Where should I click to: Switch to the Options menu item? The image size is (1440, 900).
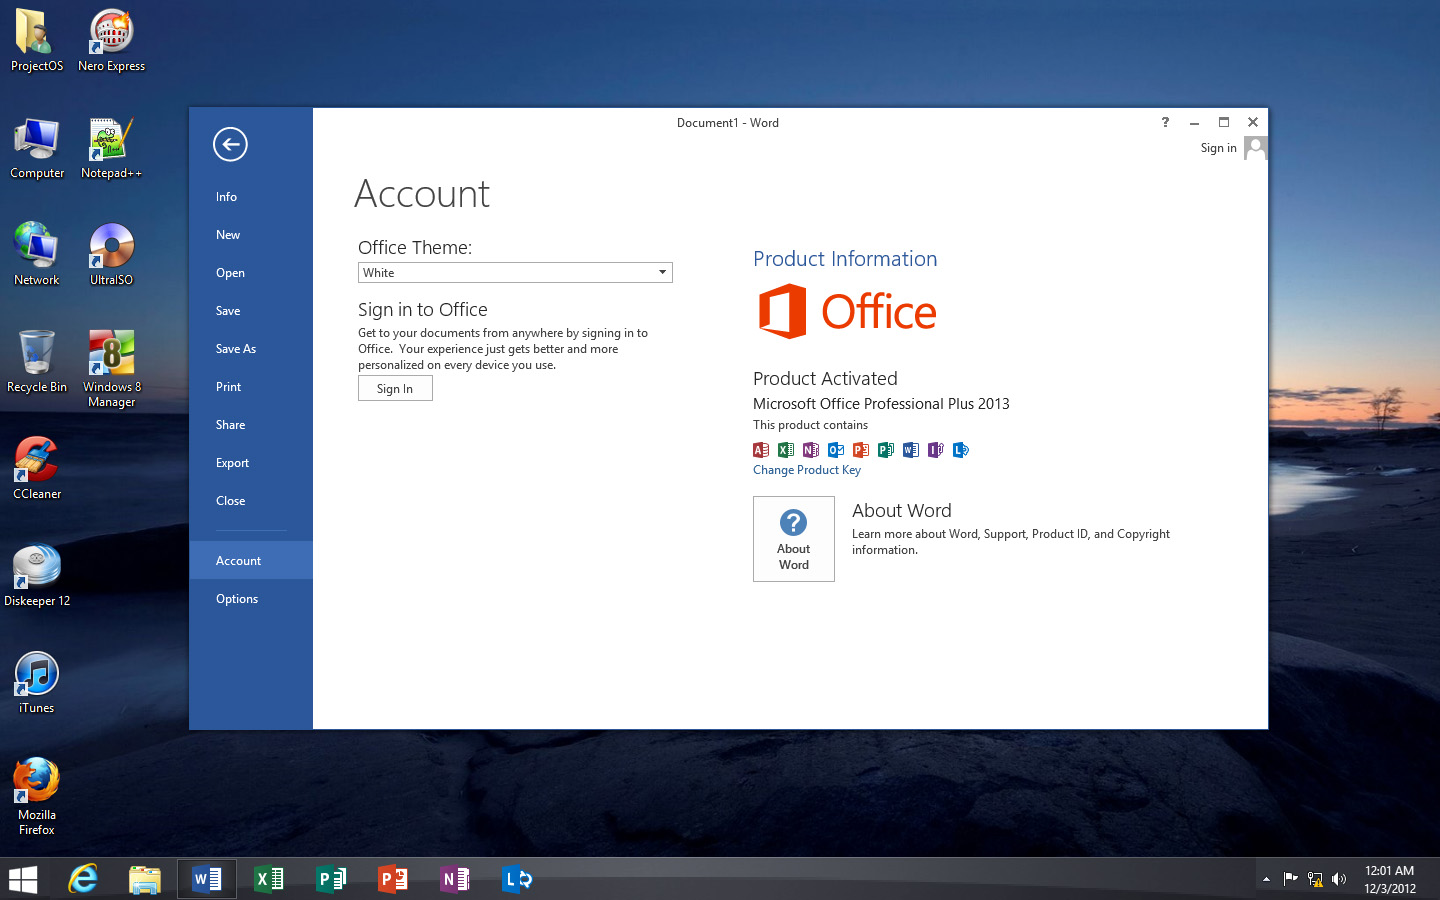tap(237, 598)
